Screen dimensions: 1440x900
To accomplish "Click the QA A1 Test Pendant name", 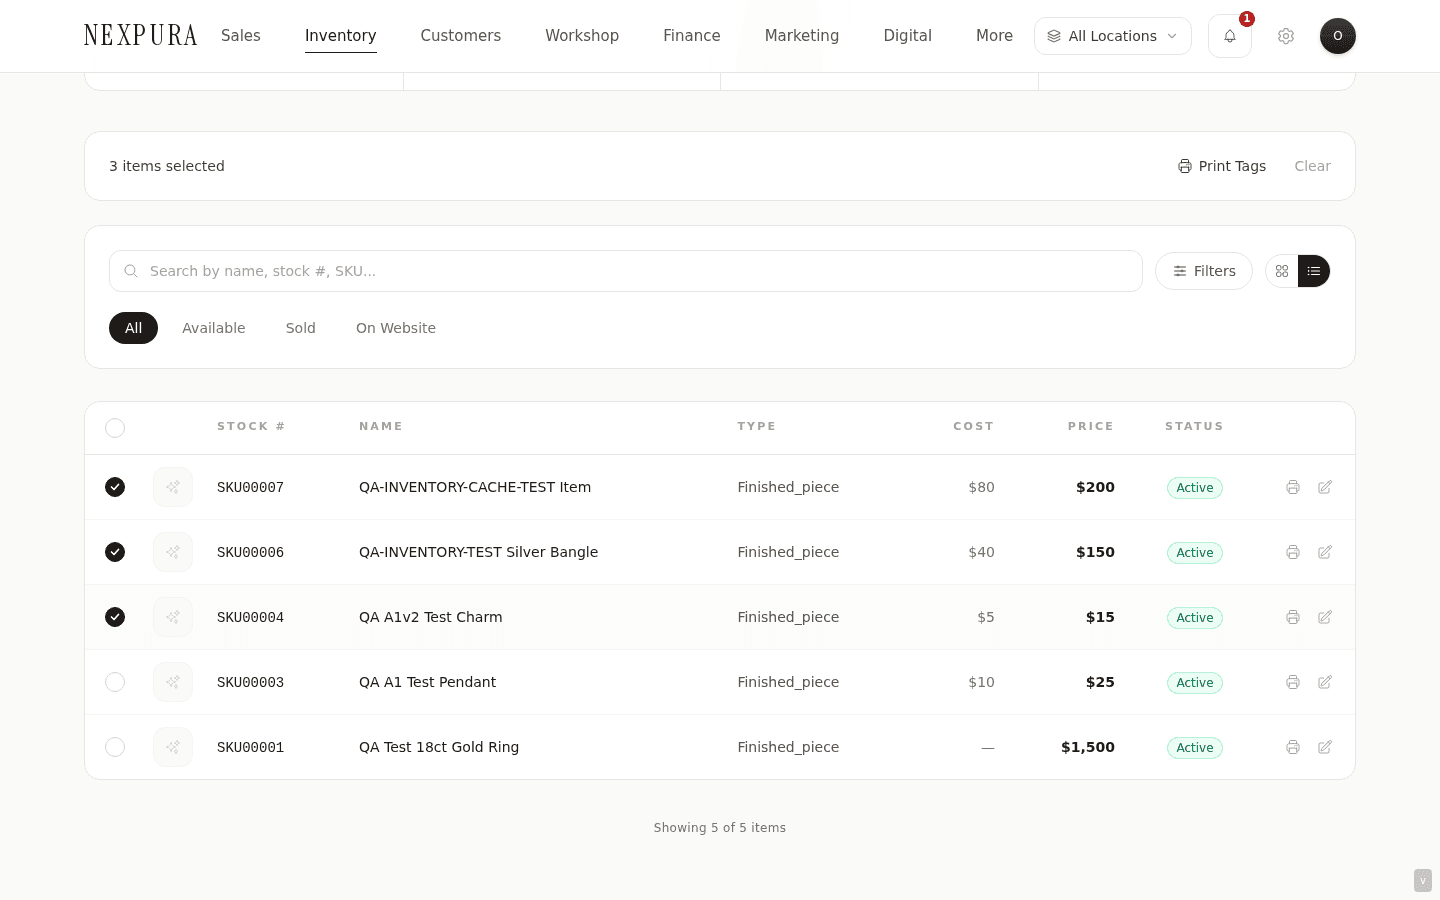I will point(427,682).
